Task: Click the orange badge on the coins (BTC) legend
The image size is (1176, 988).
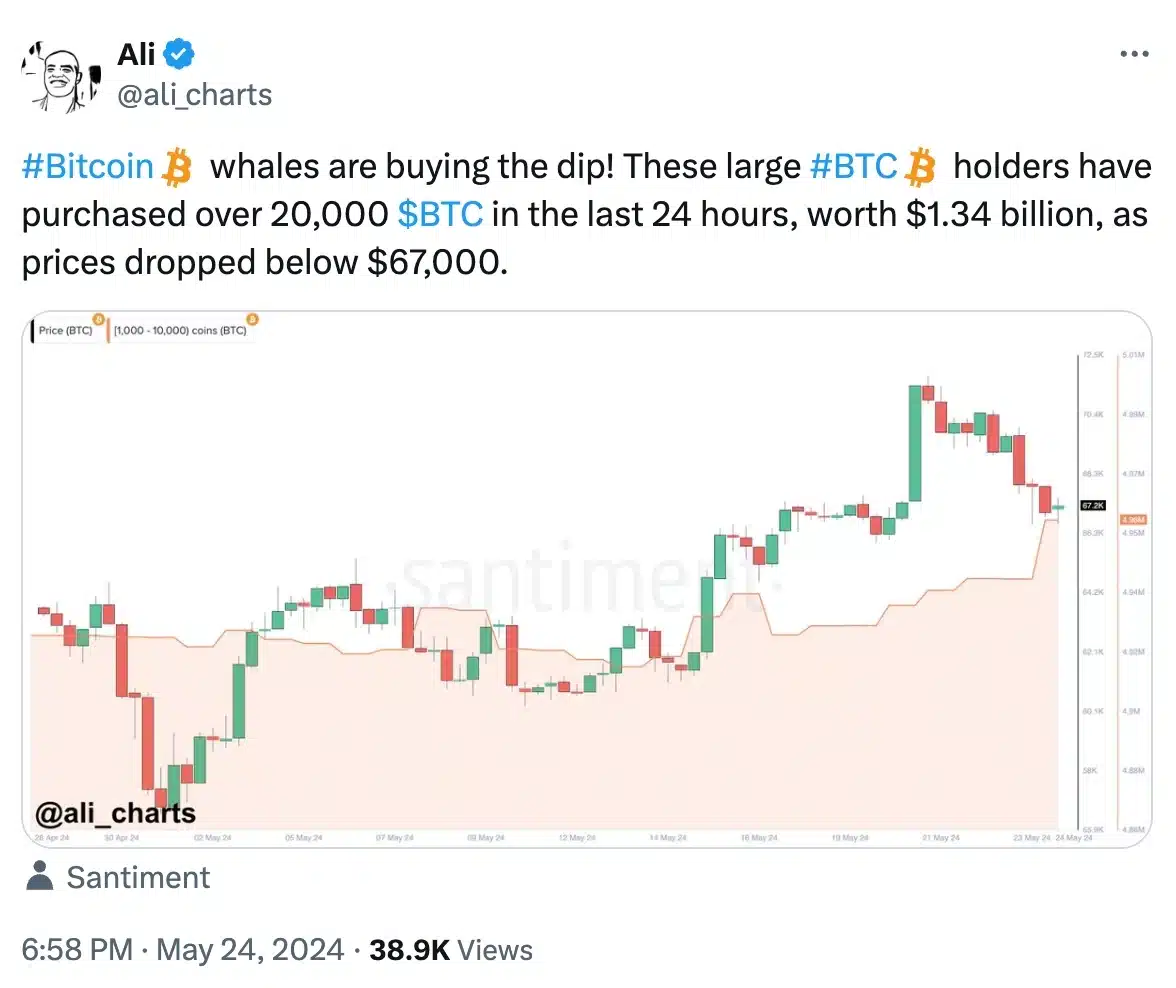Action: pos(253,320)
